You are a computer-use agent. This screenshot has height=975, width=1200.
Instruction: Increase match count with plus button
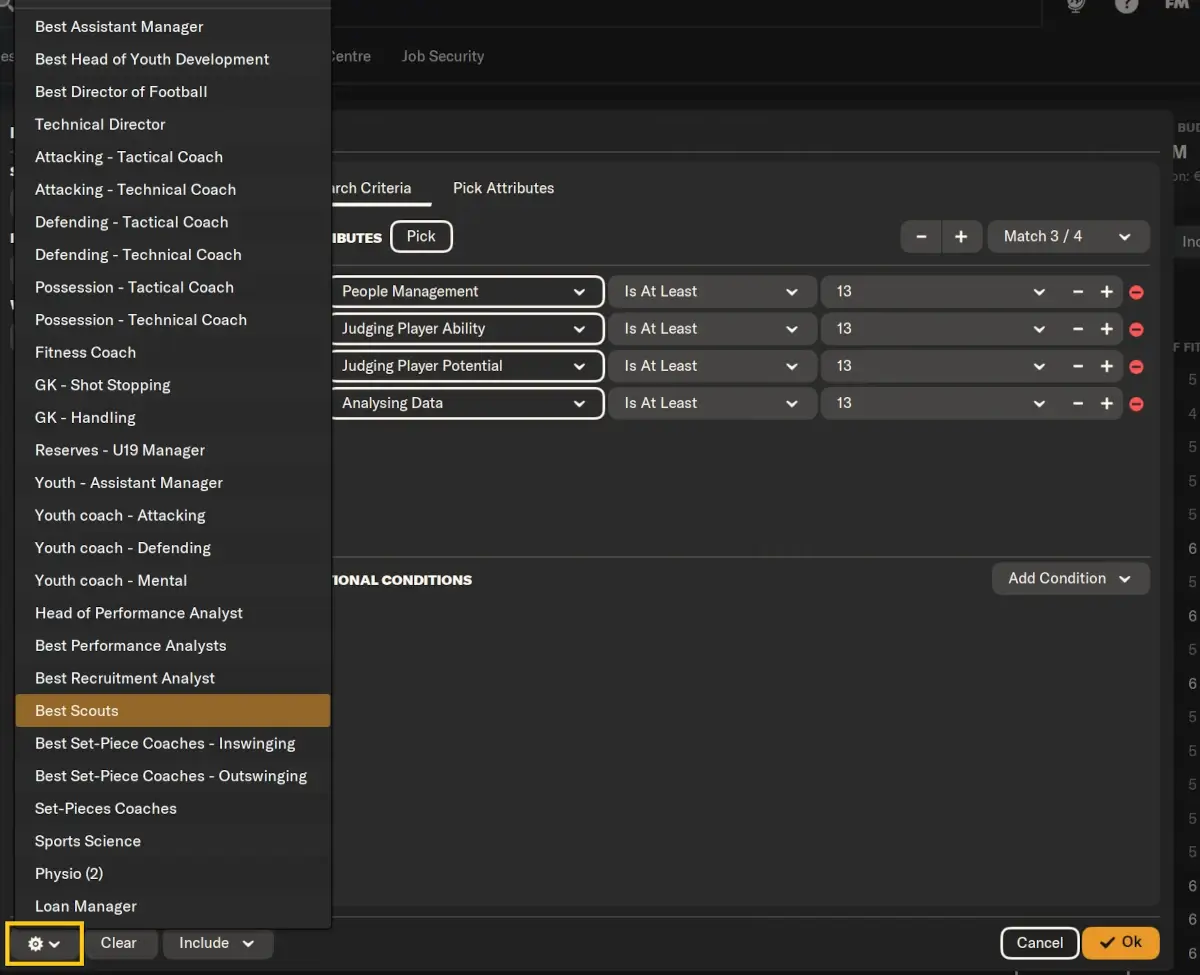pos(961,236)
